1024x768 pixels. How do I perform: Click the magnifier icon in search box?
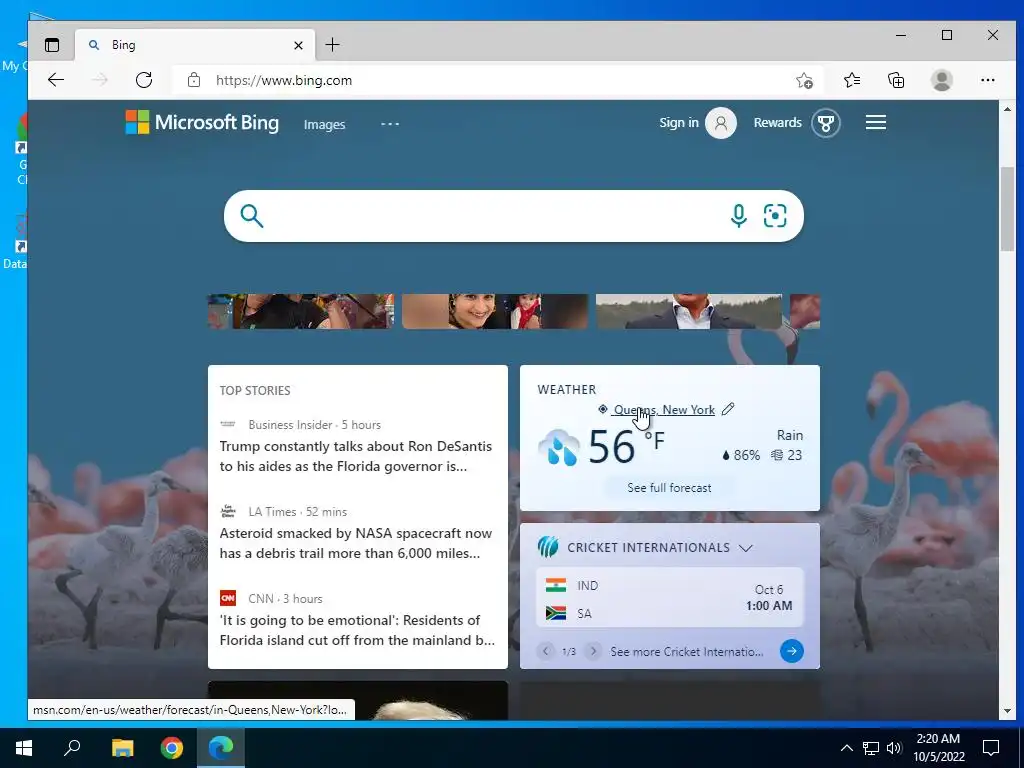[x=251, y=216]
